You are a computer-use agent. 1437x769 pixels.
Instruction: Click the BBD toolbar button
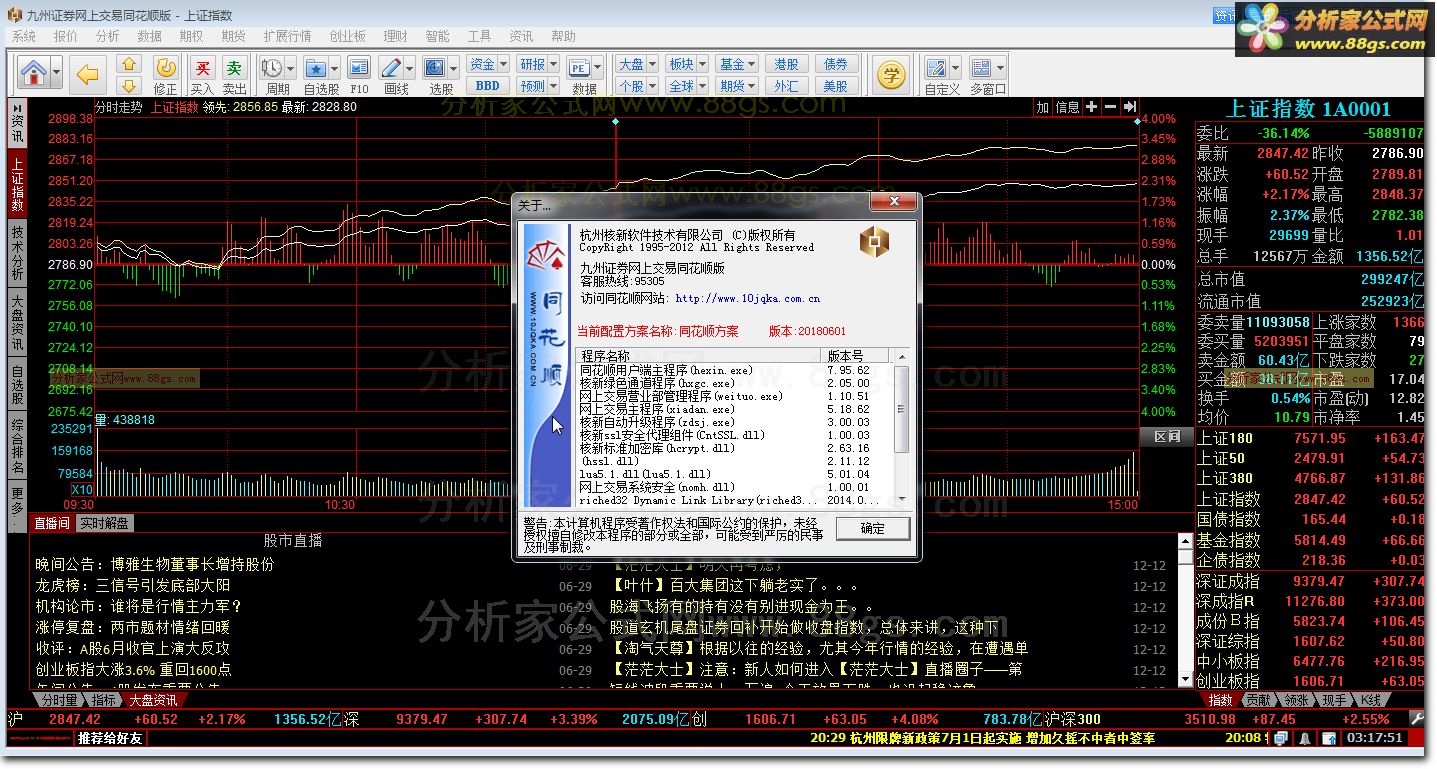point(488,86)
